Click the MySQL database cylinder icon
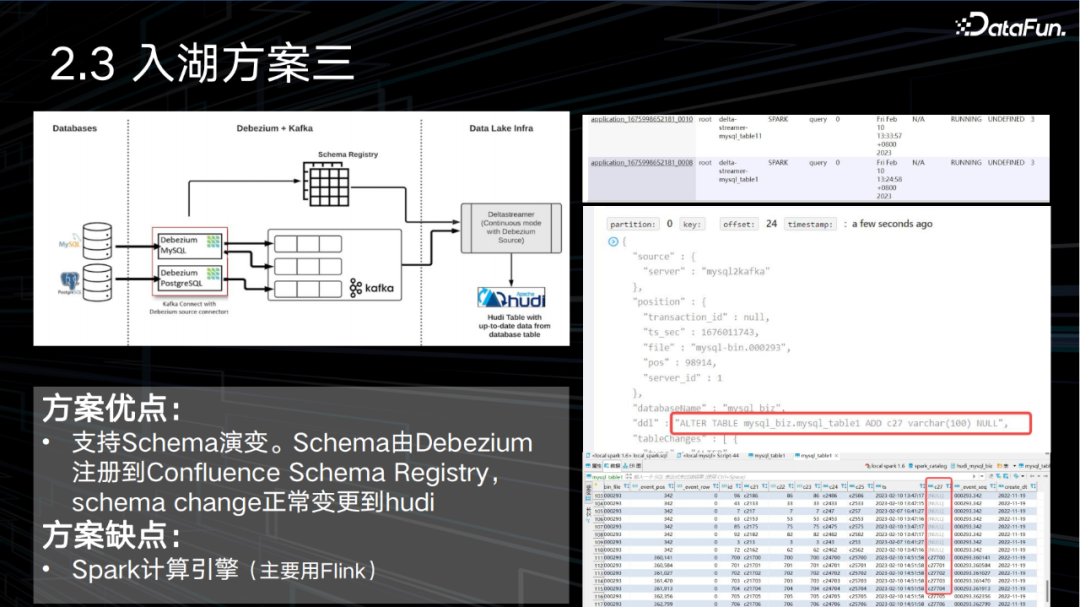 click(x=96, y=239)
